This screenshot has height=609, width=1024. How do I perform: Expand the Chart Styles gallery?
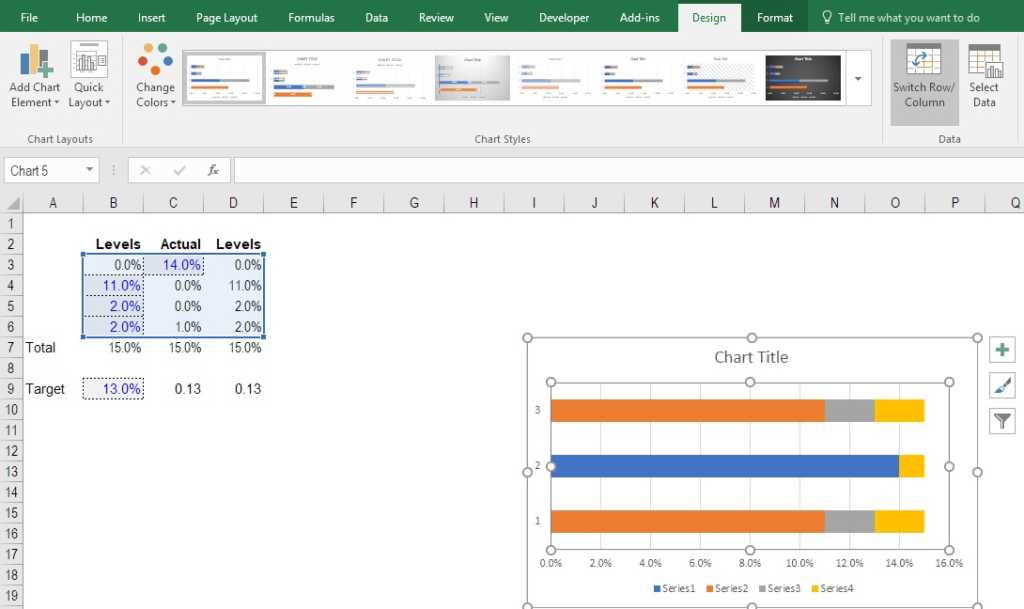(858, 77)
